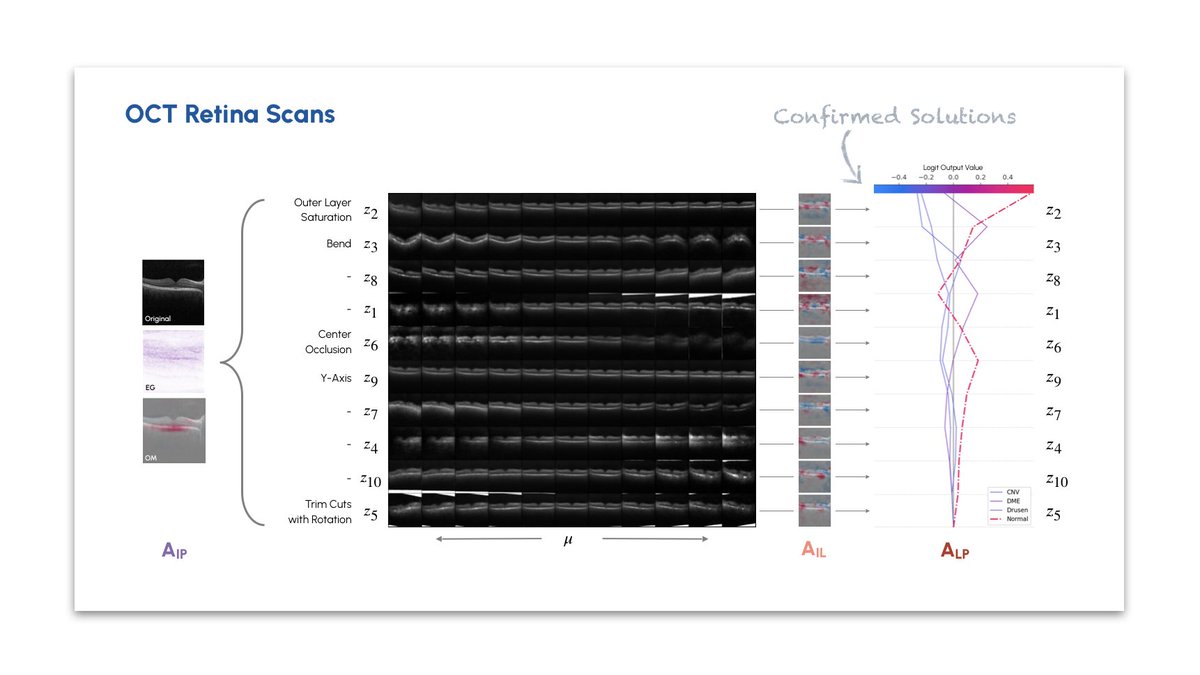Click the Original OCT scan thumbnail

[x=173, y=292]
